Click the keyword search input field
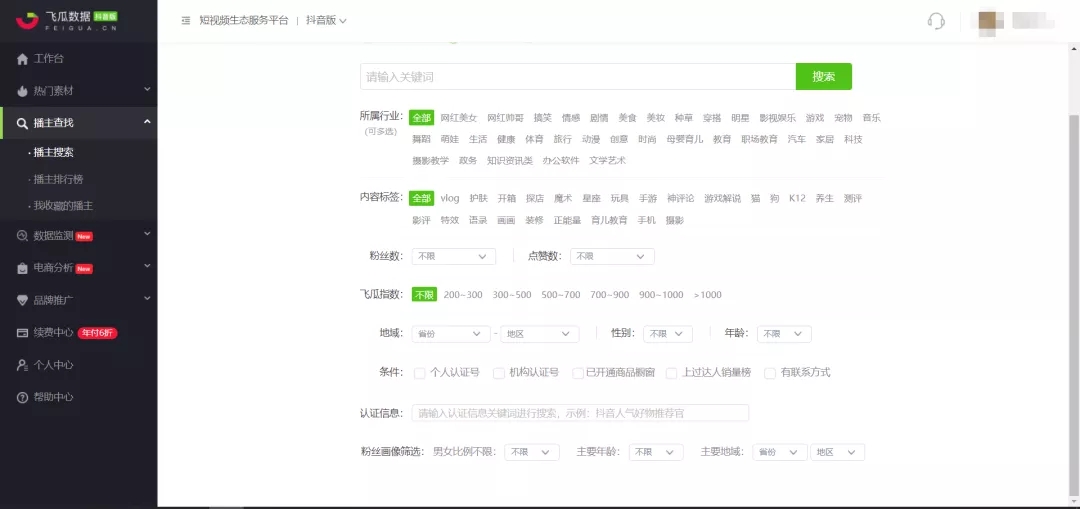This screenshot has height=509, width=1080. click(x=577, y=77)
